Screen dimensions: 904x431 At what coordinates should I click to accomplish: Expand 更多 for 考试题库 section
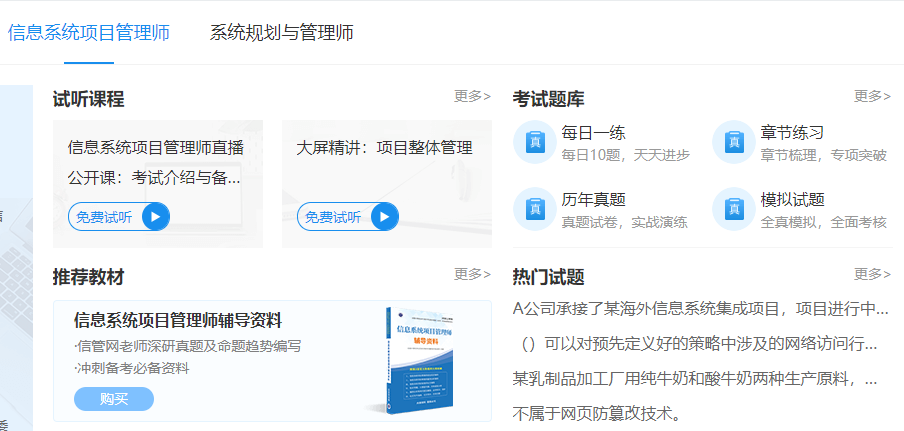coord(872,96)
